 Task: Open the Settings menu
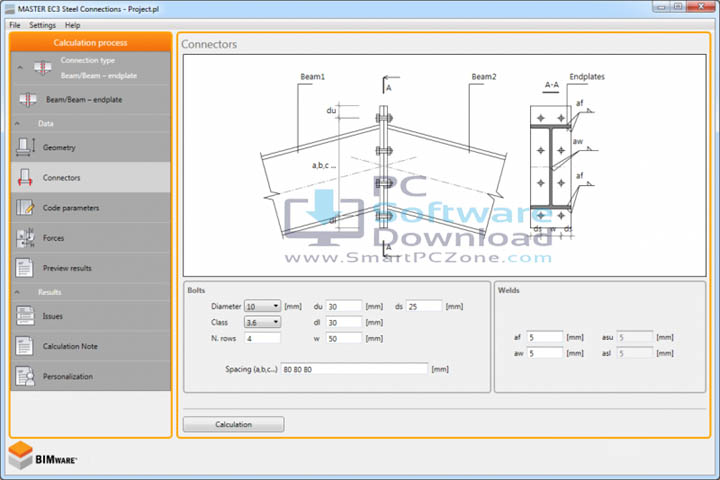coord(42,25)
